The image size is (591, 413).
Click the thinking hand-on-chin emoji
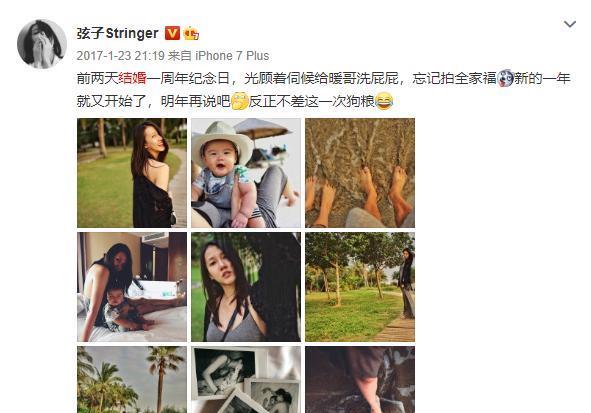coord(240,101)
